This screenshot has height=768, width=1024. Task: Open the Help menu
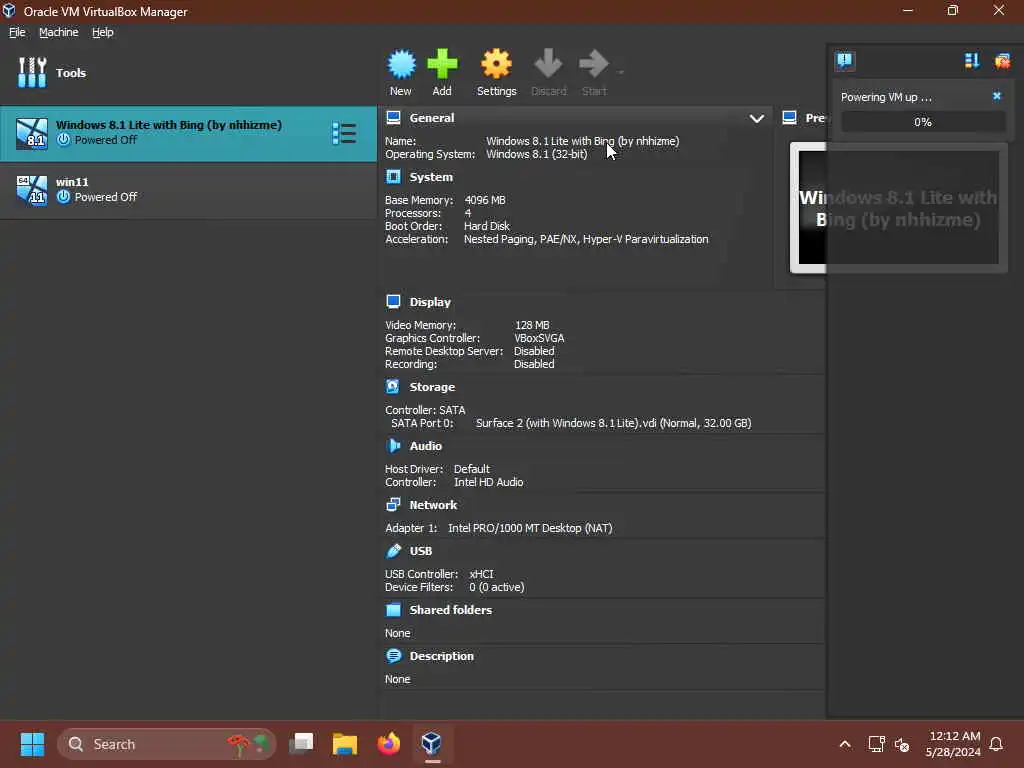[103, 32]
